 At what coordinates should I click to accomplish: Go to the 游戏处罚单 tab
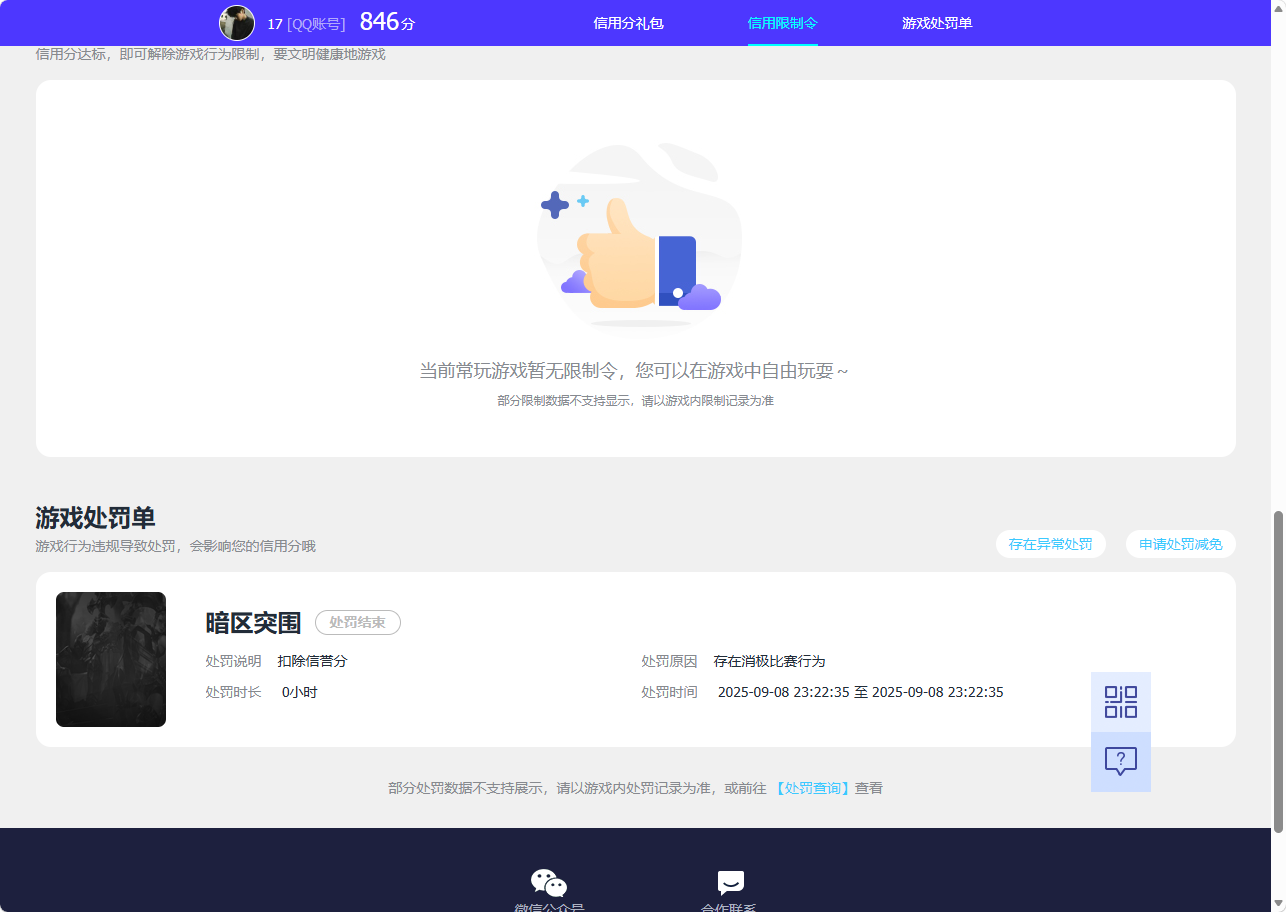pyautogui.click(x=937, y=23)
